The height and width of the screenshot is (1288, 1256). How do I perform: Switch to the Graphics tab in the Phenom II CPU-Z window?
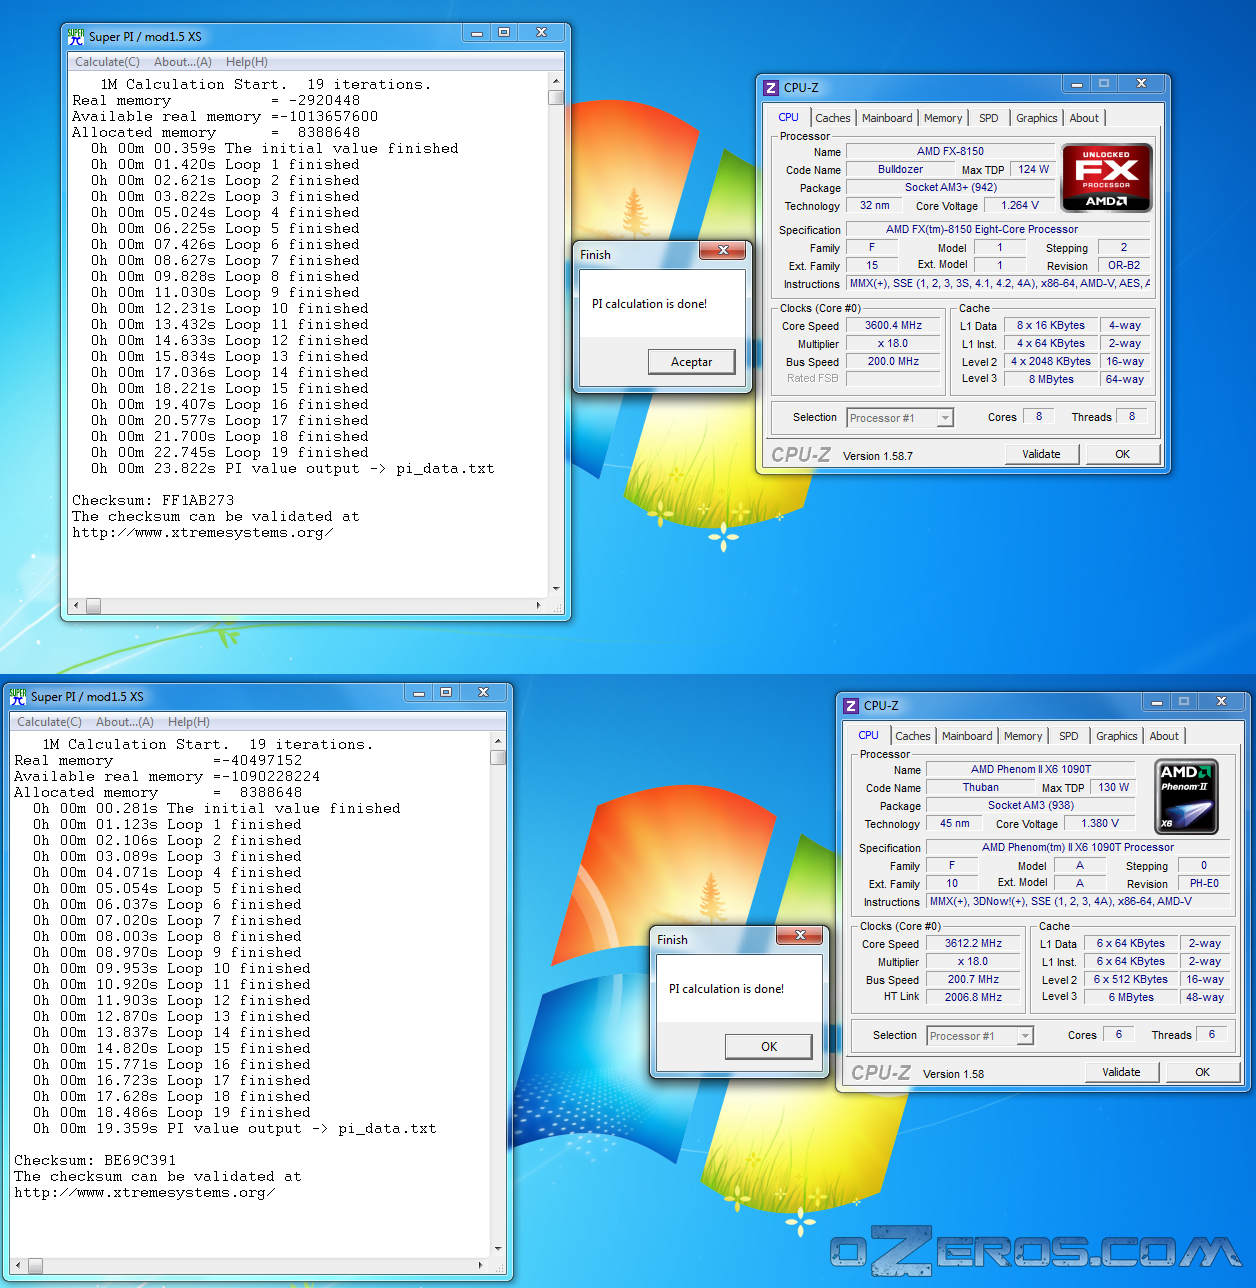1117,736
